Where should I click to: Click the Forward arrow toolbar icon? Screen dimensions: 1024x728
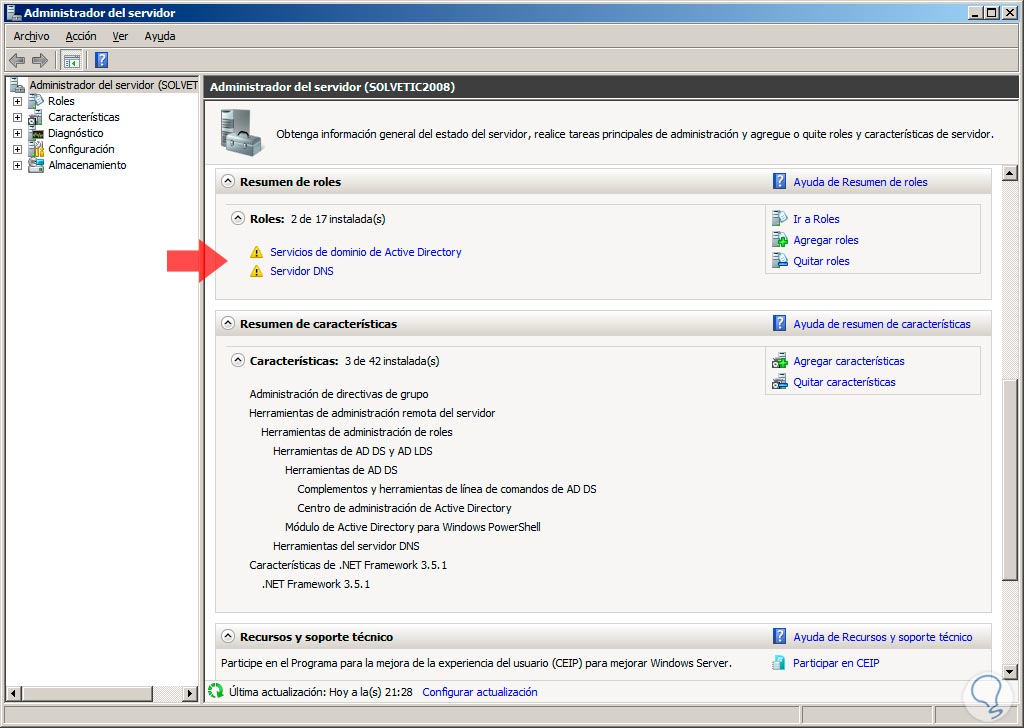click(40, 61)
